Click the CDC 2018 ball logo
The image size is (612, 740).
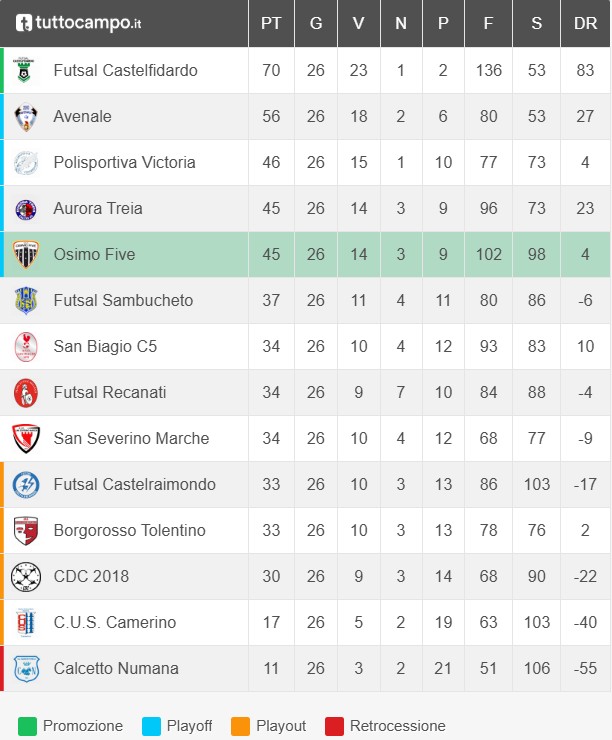24,577
